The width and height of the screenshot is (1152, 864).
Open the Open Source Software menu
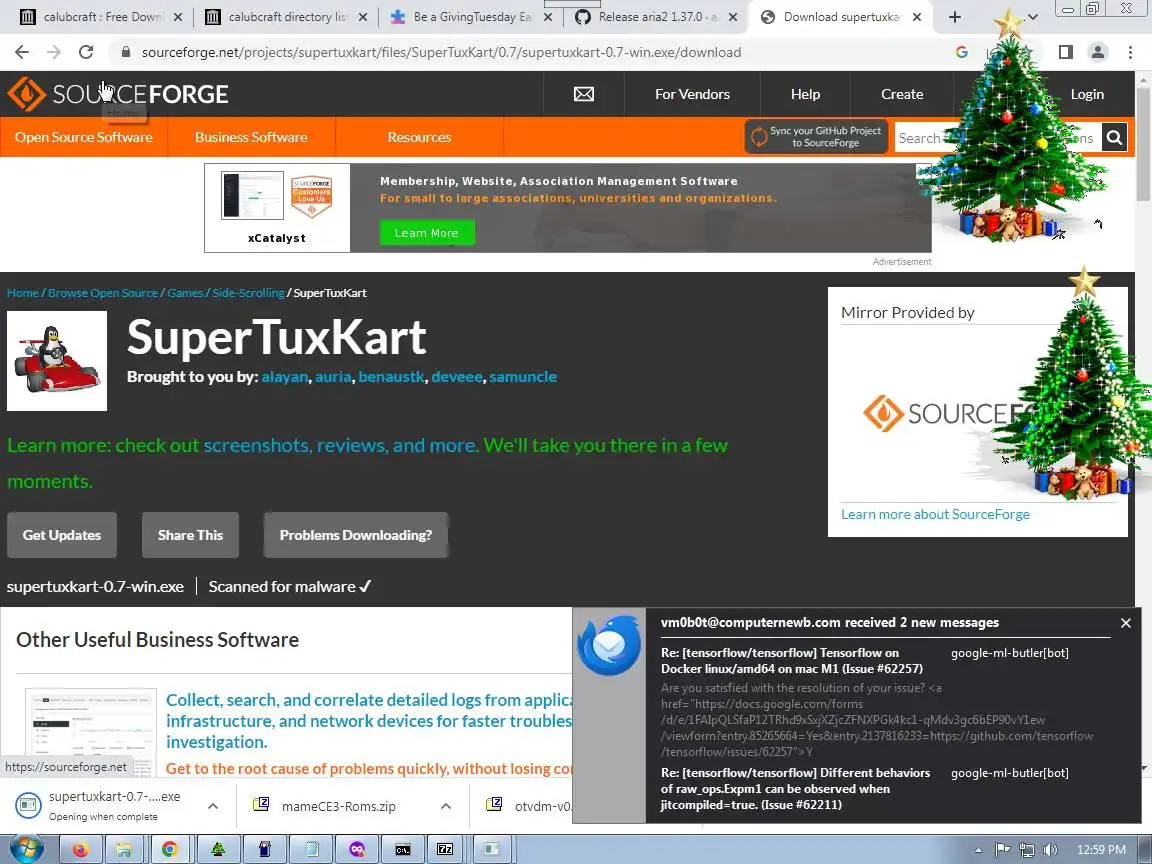84,137
